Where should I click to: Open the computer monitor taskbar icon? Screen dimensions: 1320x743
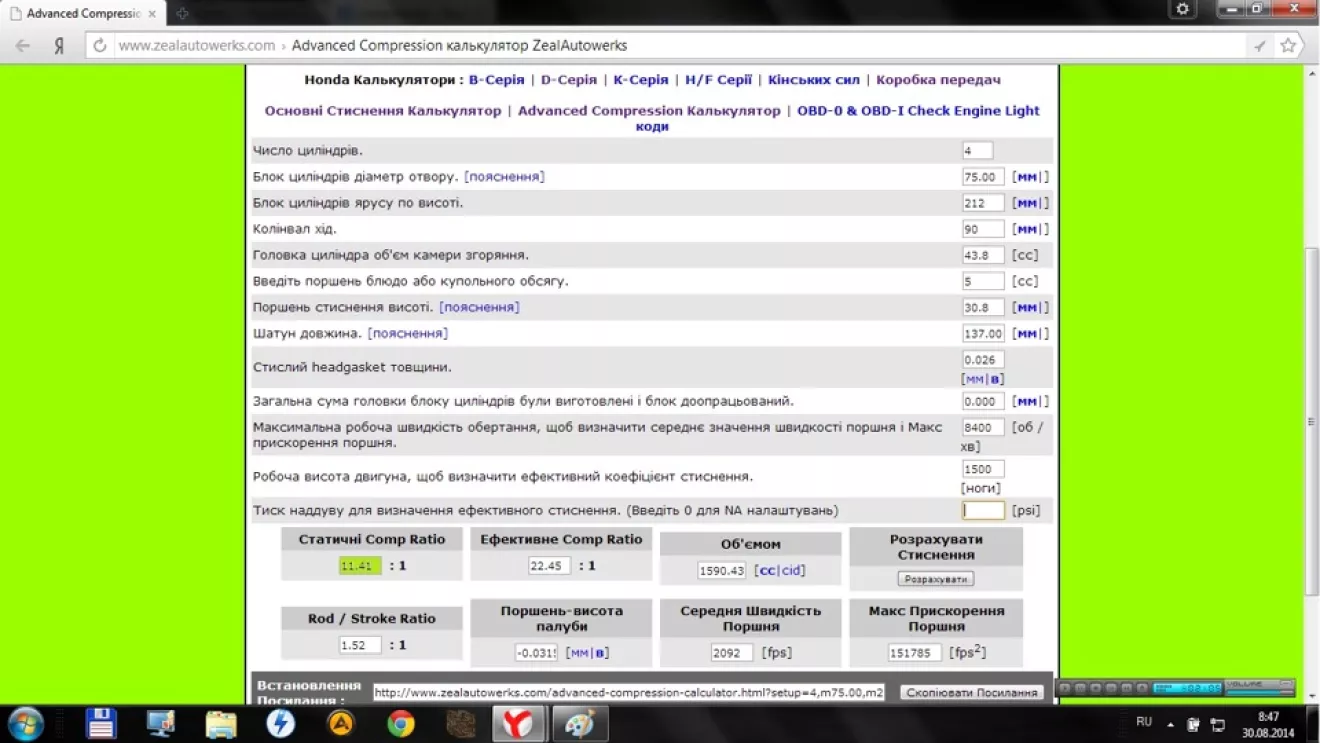coord(161,723)
